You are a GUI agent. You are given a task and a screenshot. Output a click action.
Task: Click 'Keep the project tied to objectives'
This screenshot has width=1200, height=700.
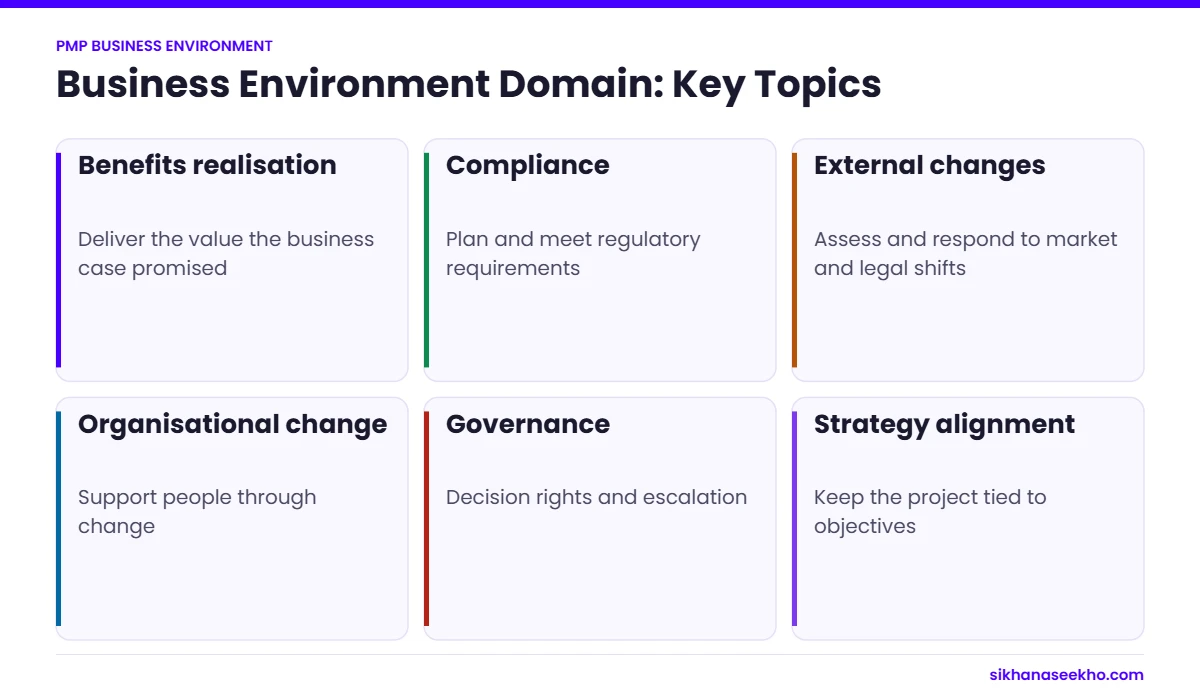930,512
